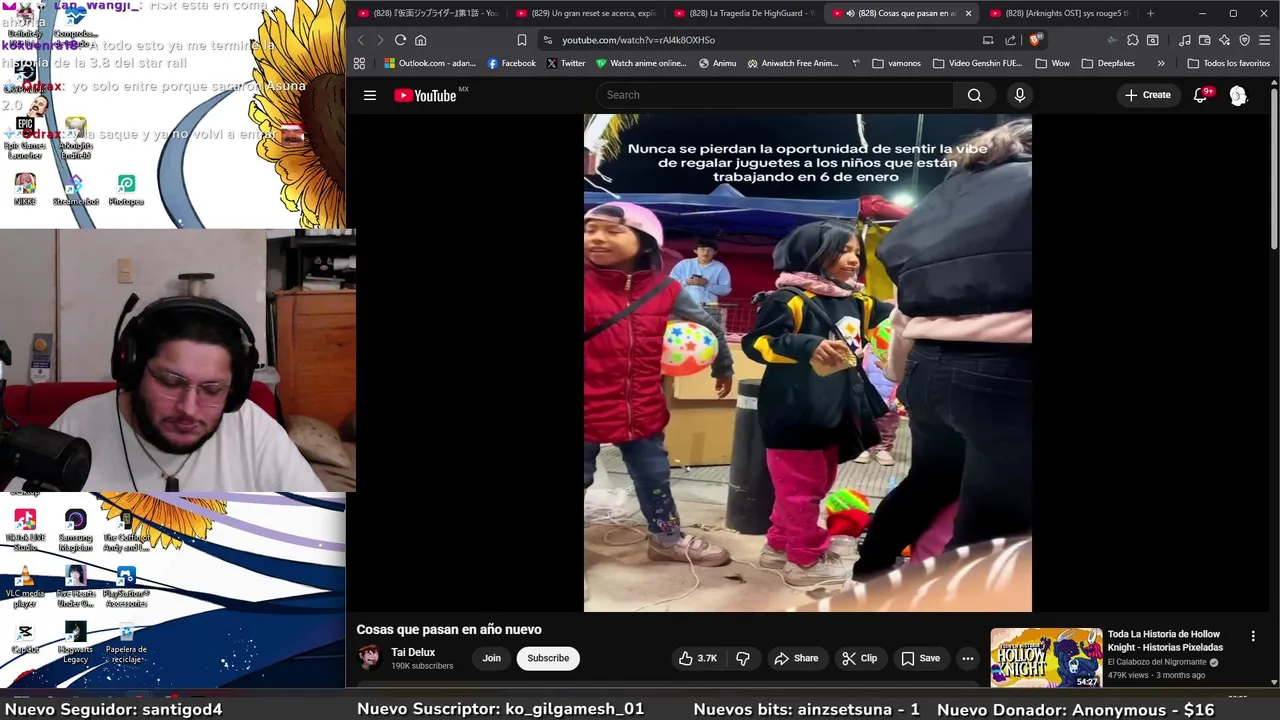Open the Animu bookmark
Viewport: 1280px width, 720px height.
tap(717, 63)
